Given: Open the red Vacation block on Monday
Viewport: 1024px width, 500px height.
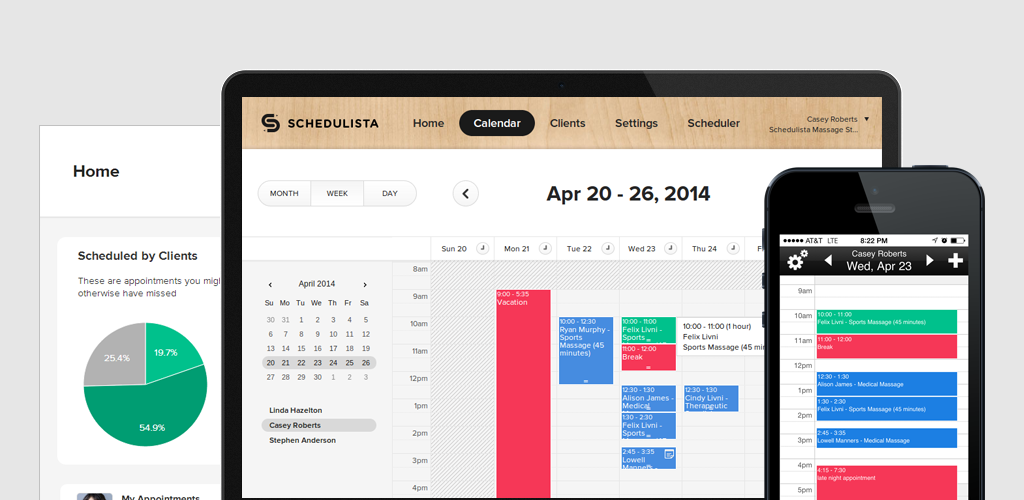Looking at the screenshot, I should pyautogui.click(x=523, y=394).
